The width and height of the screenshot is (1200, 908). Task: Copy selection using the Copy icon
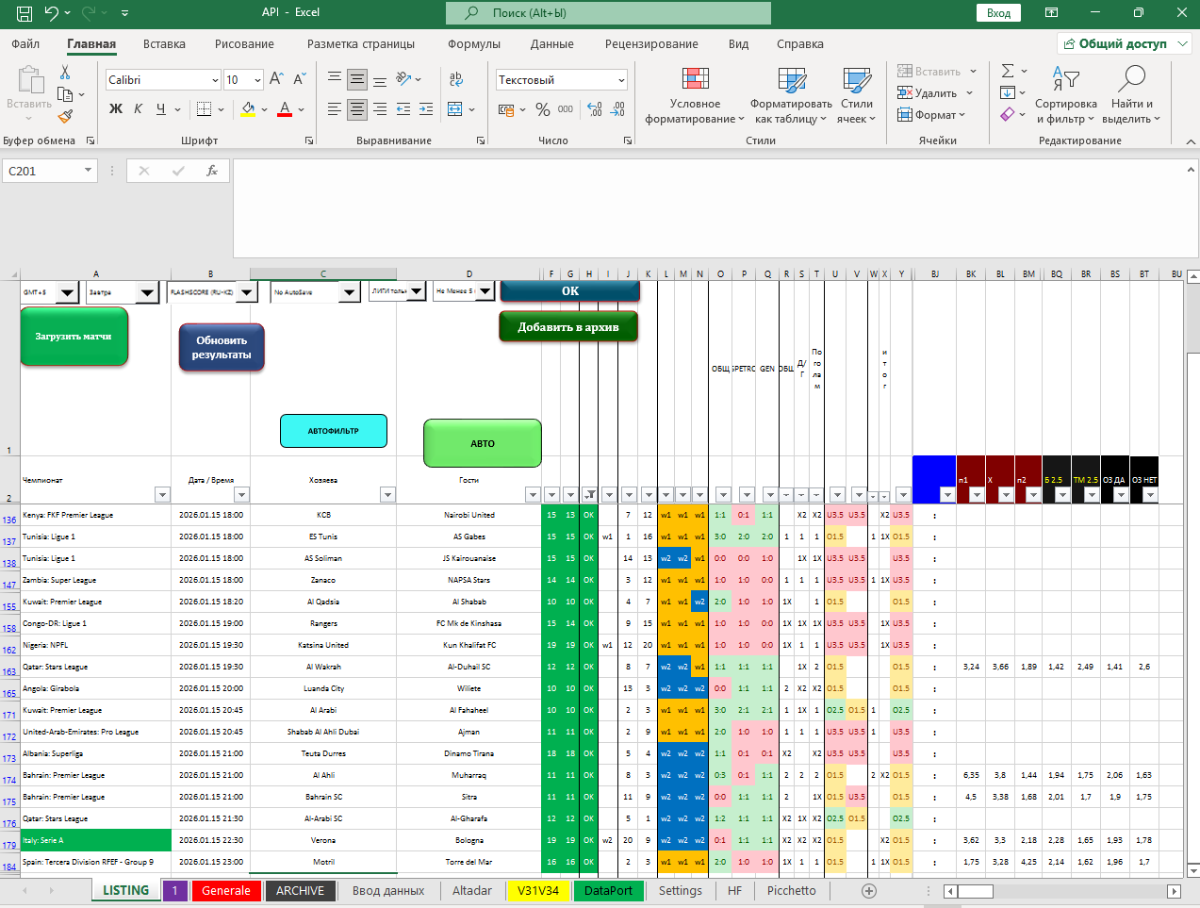pyautogui.click(x=65, y=95)
